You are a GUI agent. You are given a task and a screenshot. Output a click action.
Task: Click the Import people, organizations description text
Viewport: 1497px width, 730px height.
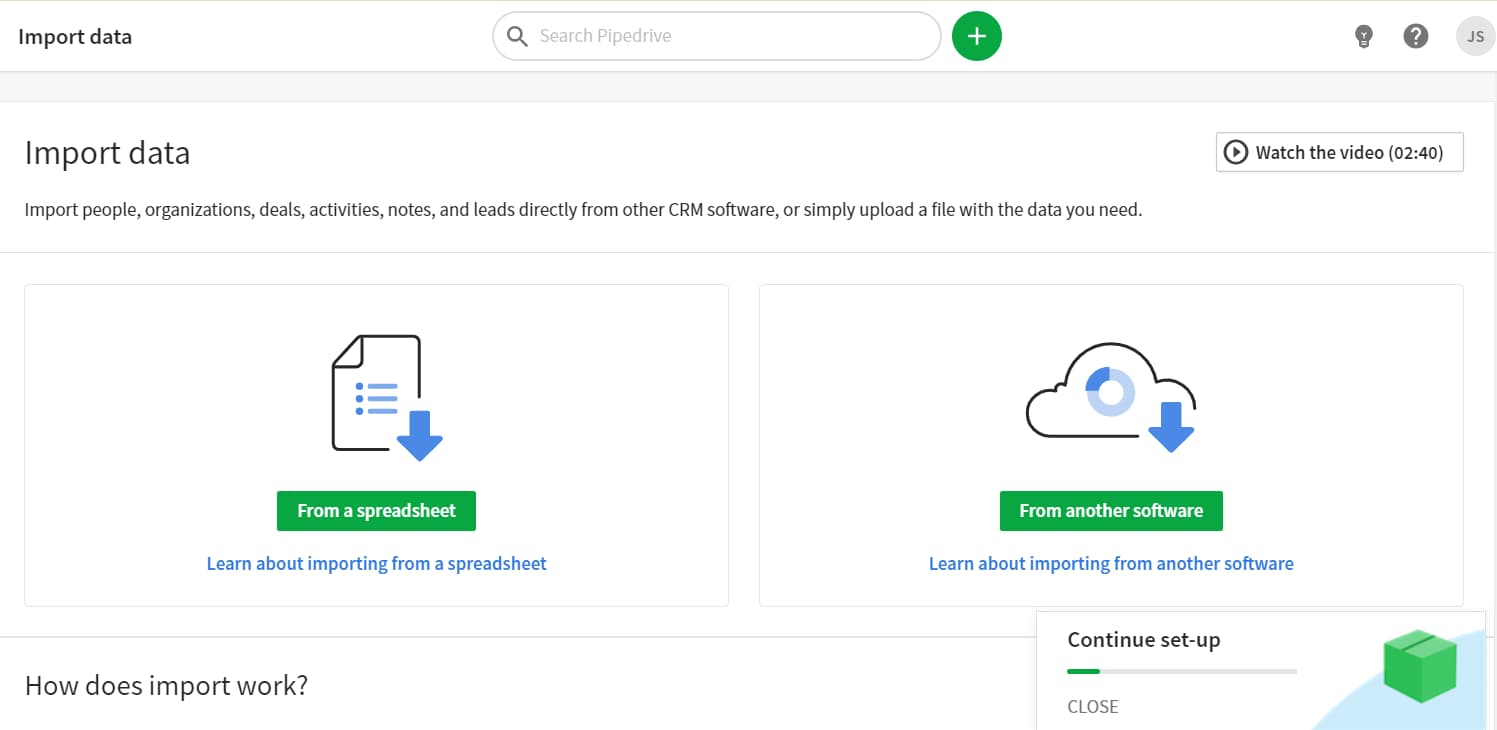coord(583,210)
